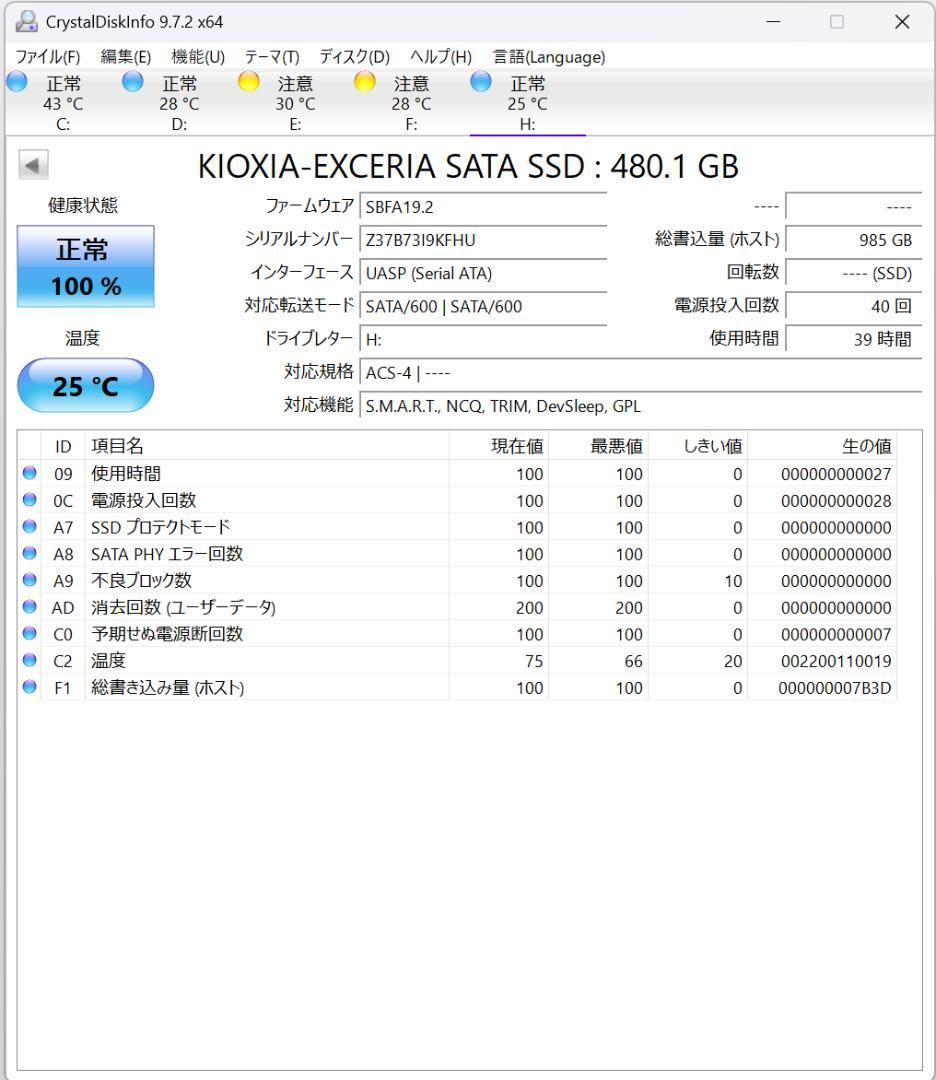The image size is (936, 1080).
Task: Click status dot for attribute AD
Action: [x=29, y=607]
